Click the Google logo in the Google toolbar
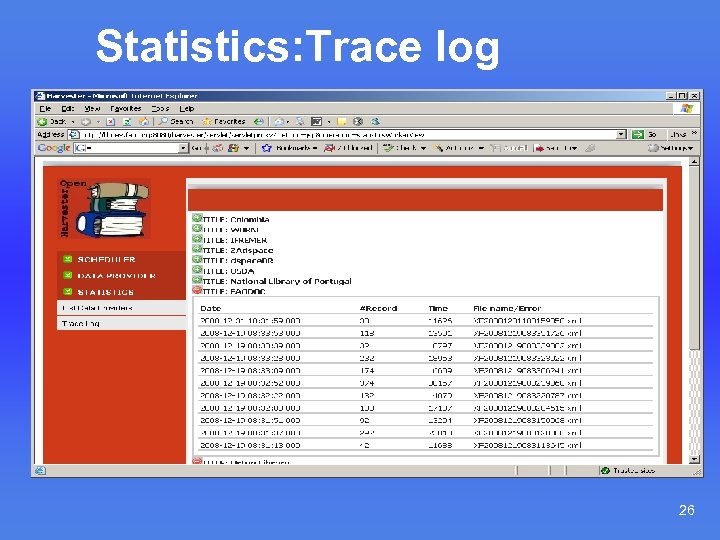 (x=54, y=148)
